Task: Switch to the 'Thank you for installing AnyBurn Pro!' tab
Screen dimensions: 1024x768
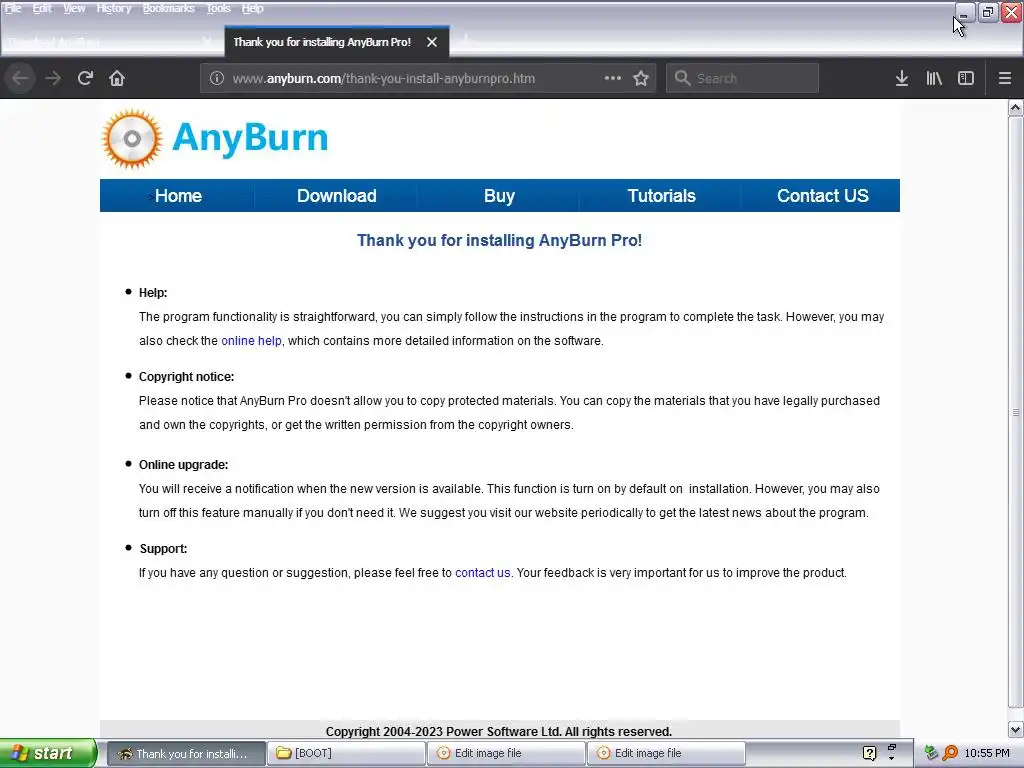Action: pyautogui.click(x=322, y=42)
